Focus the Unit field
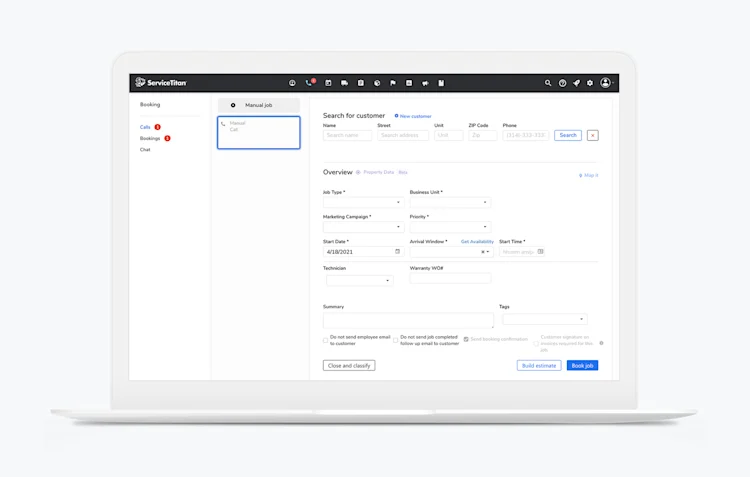The width and height of the screenshot is (750, 477). (x=449, y=135)
